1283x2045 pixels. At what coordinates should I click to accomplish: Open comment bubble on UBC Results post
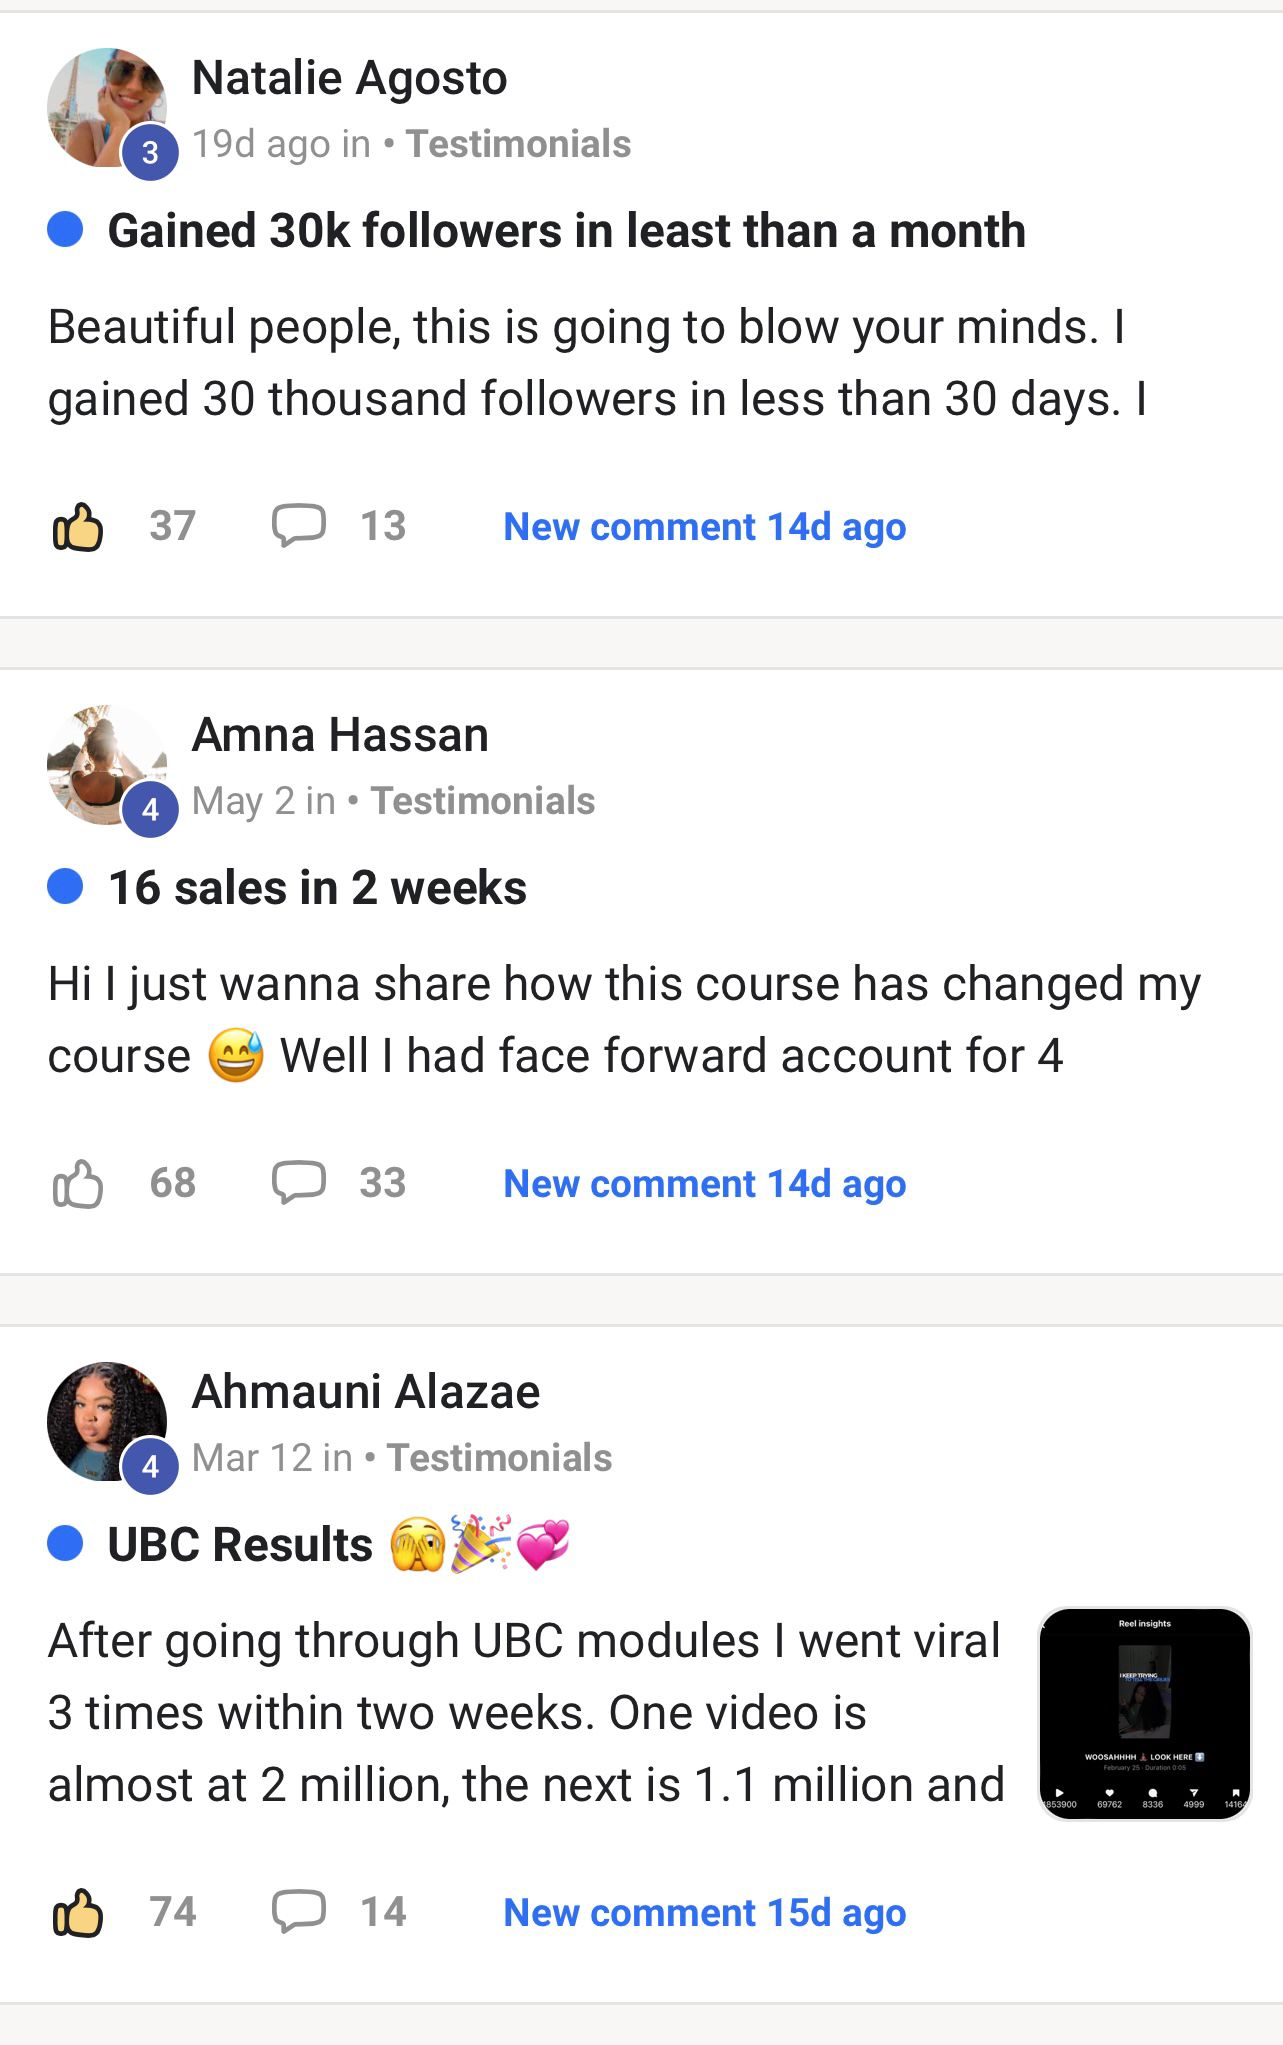(x=299, y=1912)
